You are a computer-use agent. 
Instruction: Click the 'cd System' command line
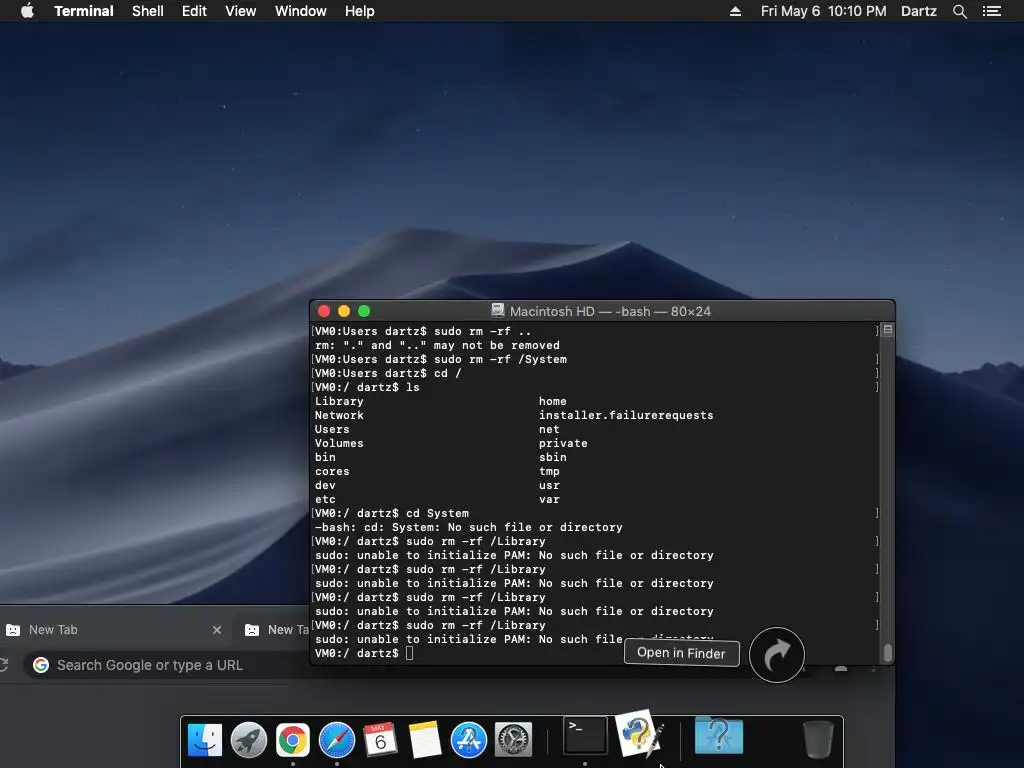pyautogui.click(x=392, y=513)
